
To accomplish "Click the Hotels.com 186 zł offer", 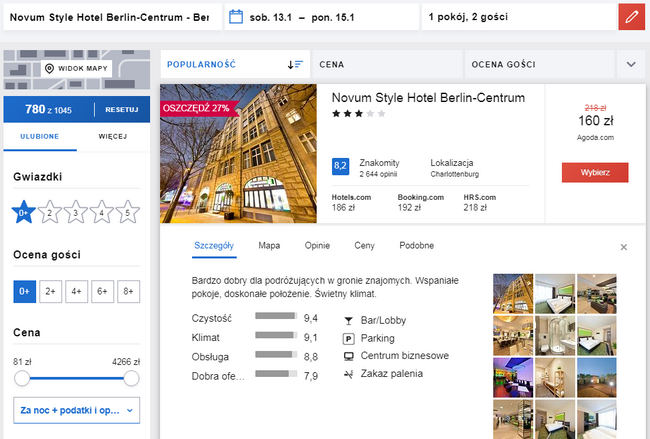I will [x=351, y=203].
